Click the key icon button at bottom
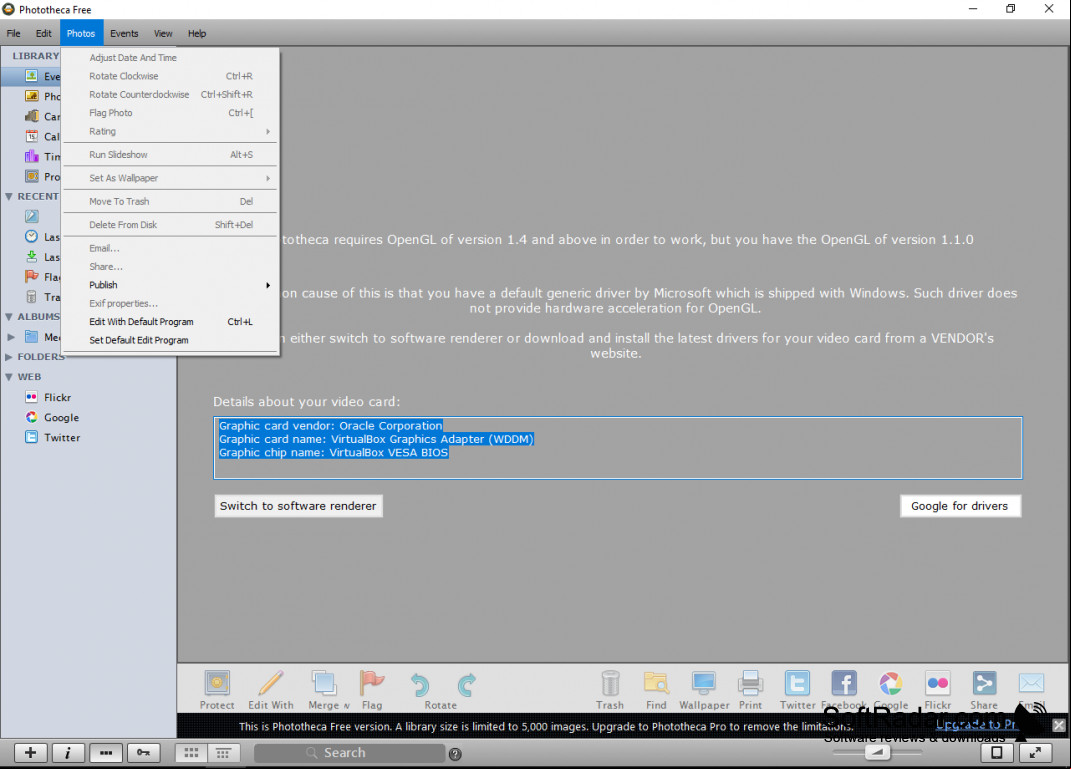The width and height of the screenshot is (1071, 769). point(143,753)
